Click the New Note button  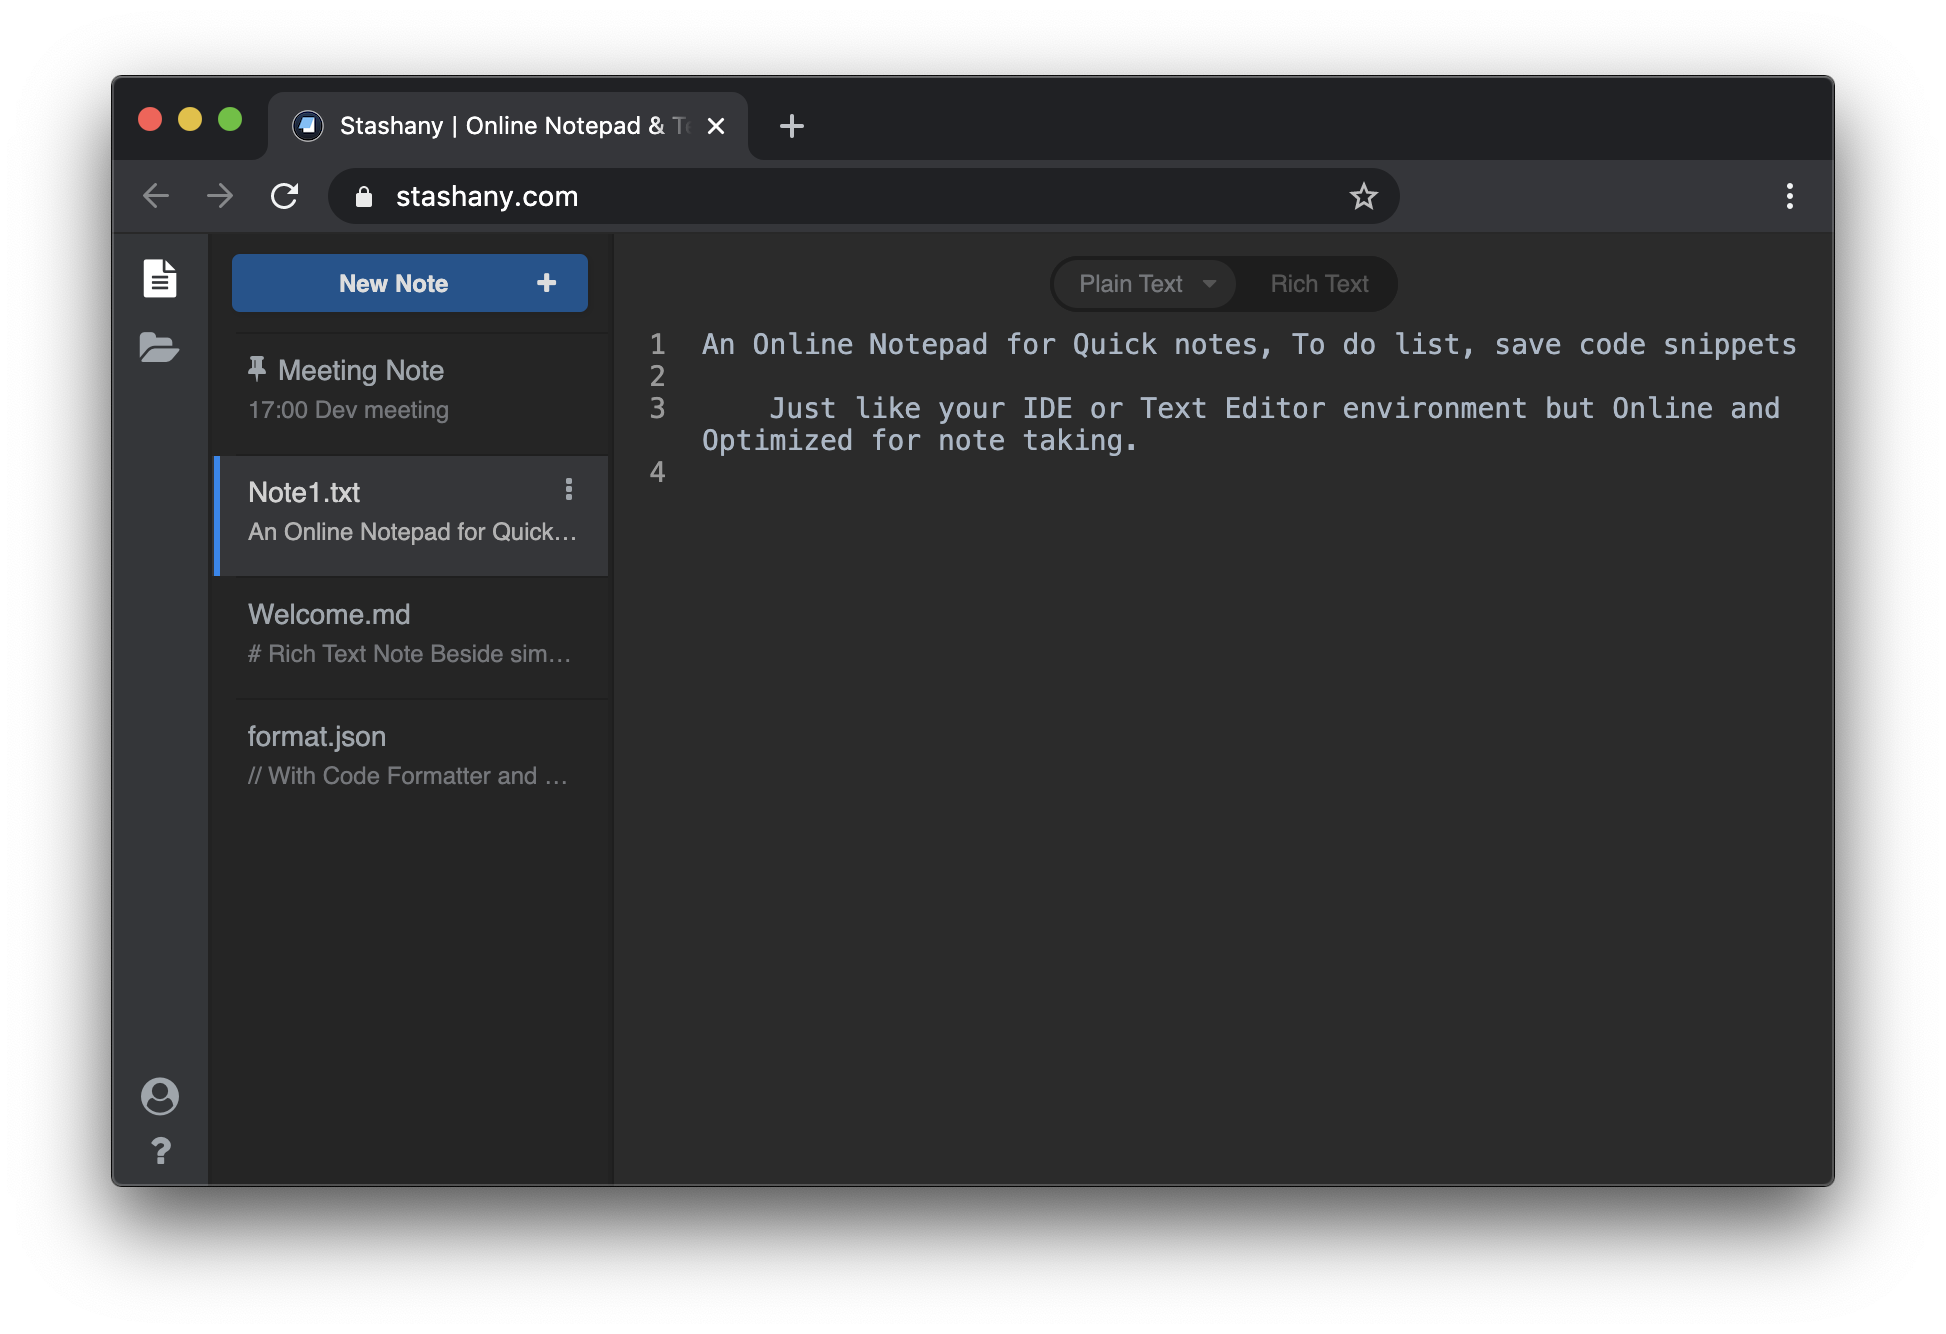(x=410, y=283)
